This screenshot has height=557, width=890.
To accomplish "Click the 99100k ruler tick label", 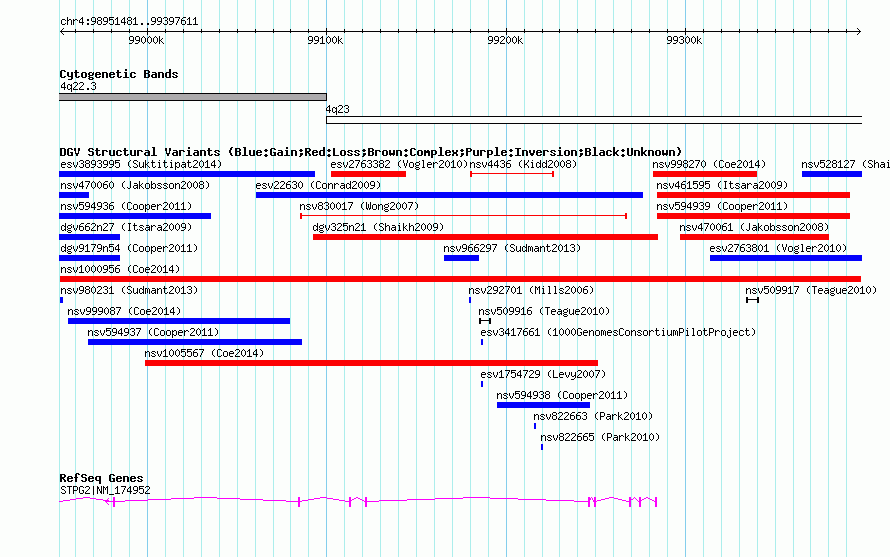I will point(325,40).
